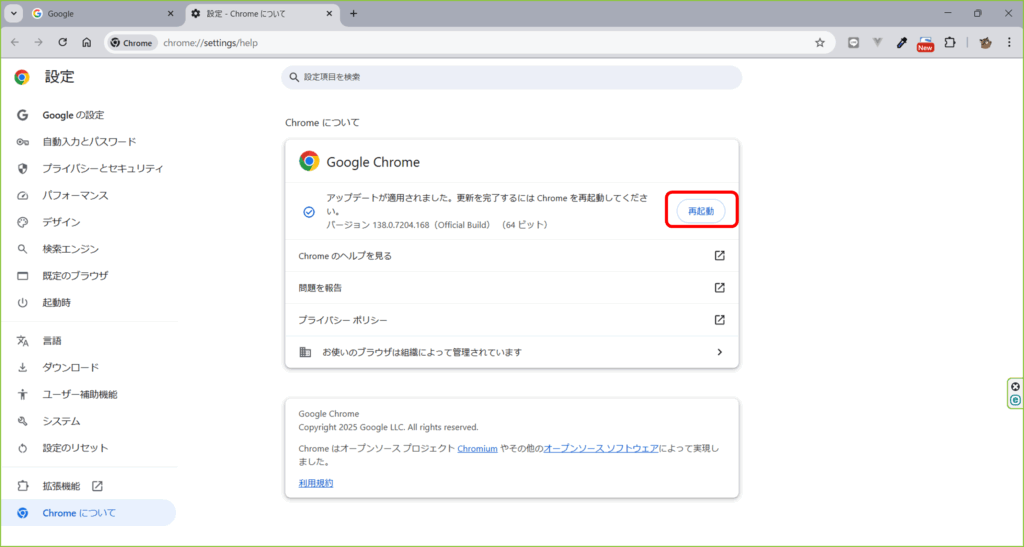The image size is (1024, 547).
Task: Close the side widget with X icon
Action: point(1016,386)
